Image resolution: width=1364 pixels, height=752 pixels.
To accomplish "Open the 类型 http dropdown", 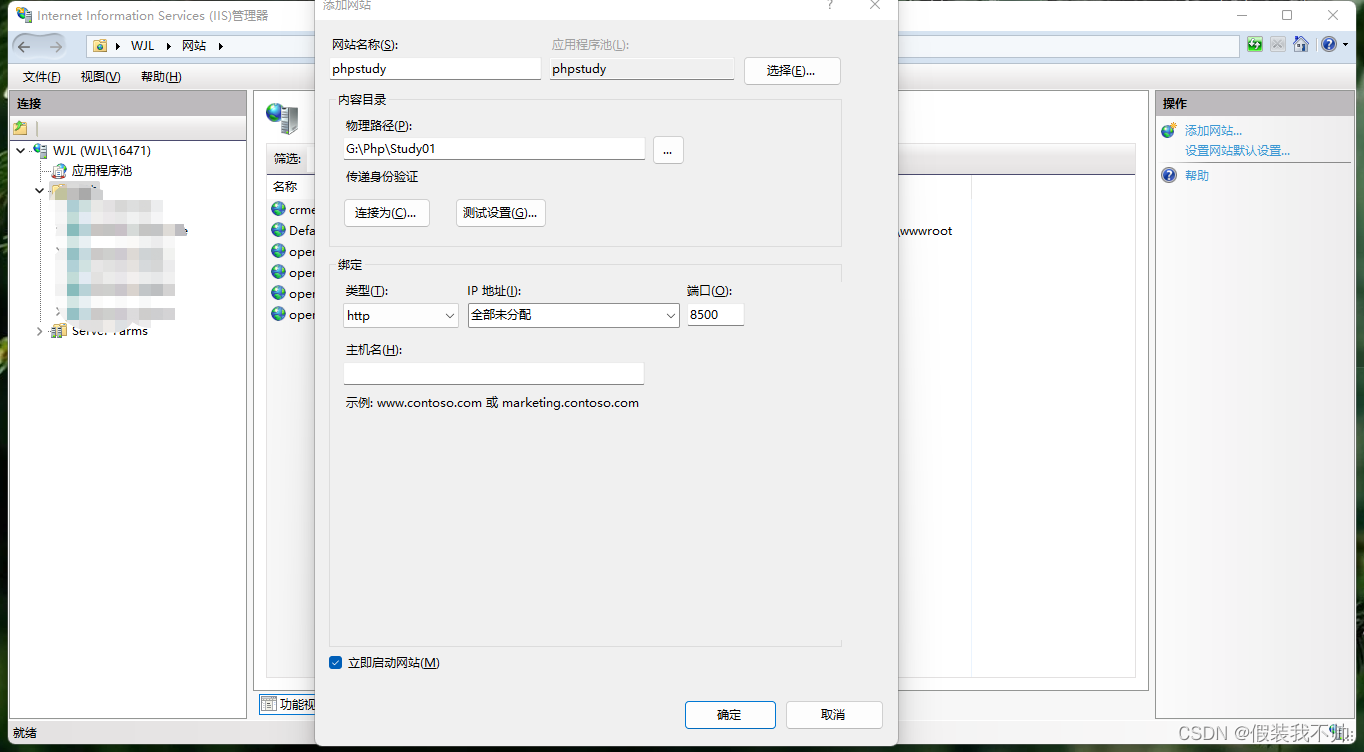I will [401, 316].
